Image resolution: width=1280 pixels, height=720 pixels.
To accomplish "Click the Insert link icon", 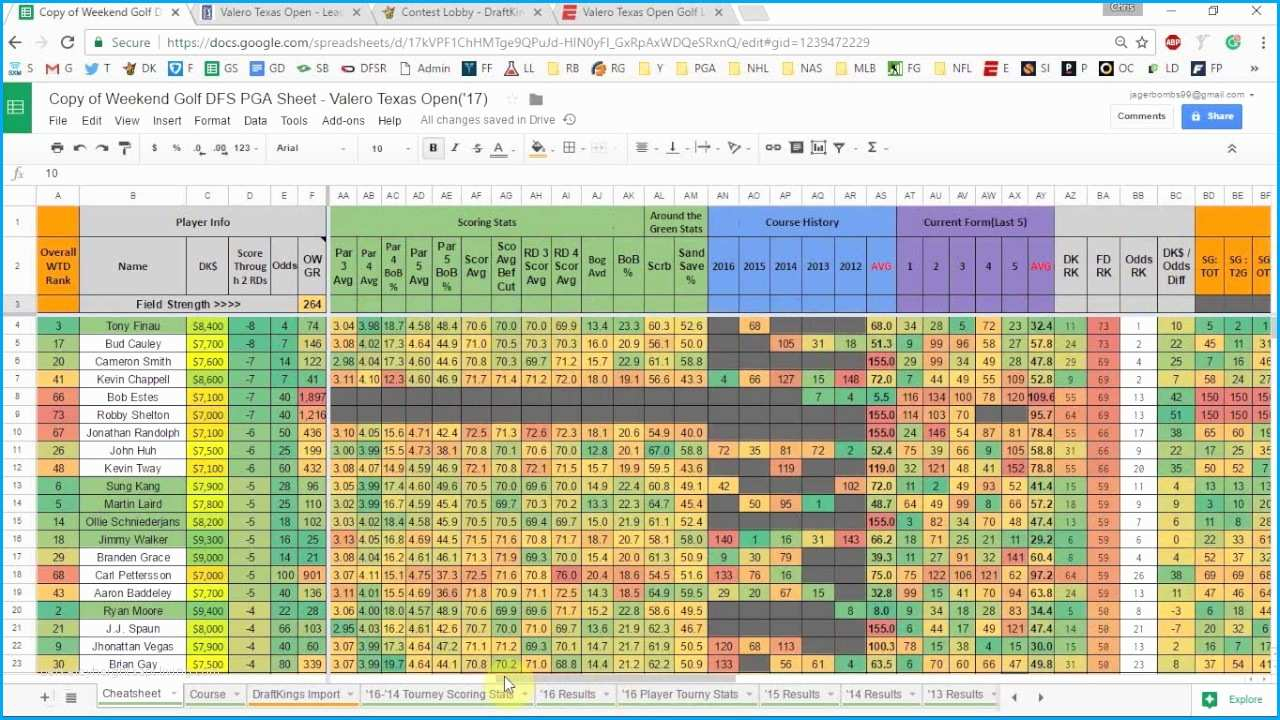I will coord(773,148).
